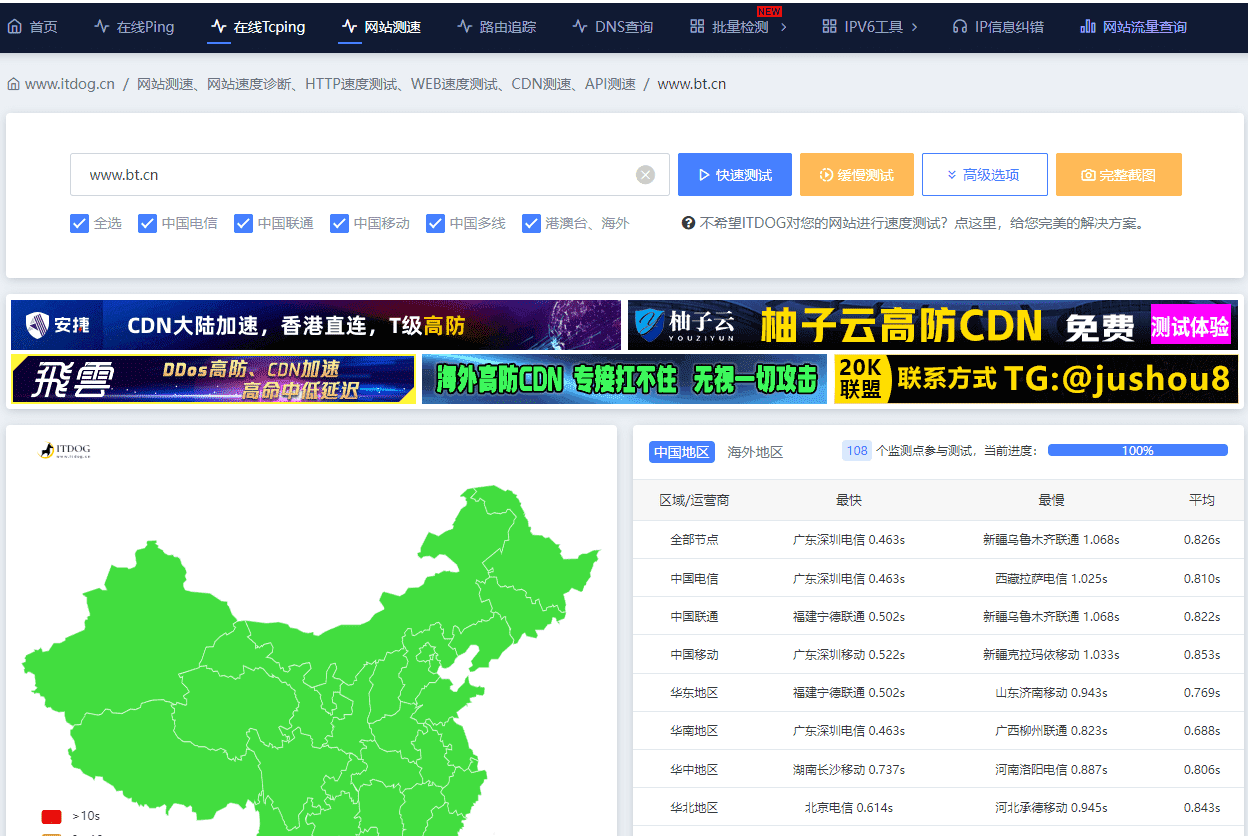The height and width of the screenshot is (836, 1248).
Task: Expand 高级选项 advanced options
Action: [x=985, y=175]
